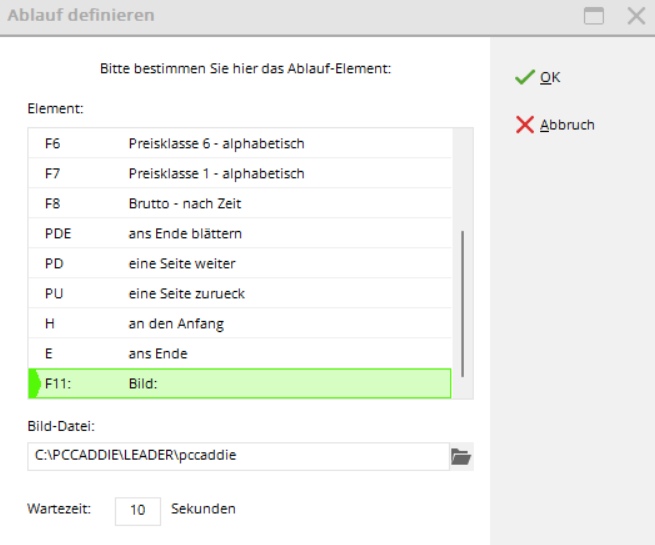Cancel using the Abbruch label
655x545 pixels.
click(x=567, y=125)
